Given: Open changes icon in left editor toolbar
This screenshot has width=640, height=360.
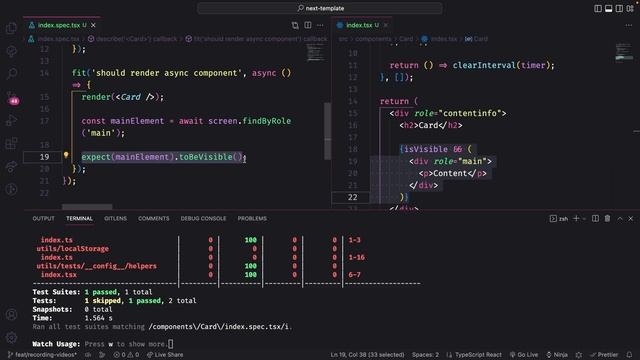Looking at the screenshot, I should (x=295, y=25).
